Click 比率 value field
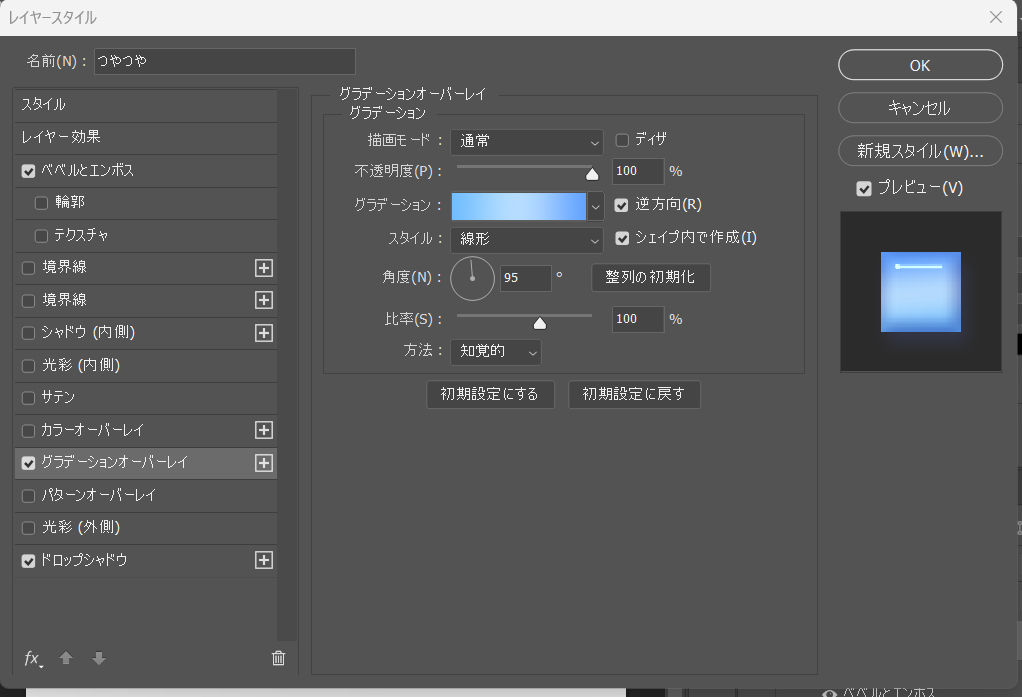 click(638, 319)
